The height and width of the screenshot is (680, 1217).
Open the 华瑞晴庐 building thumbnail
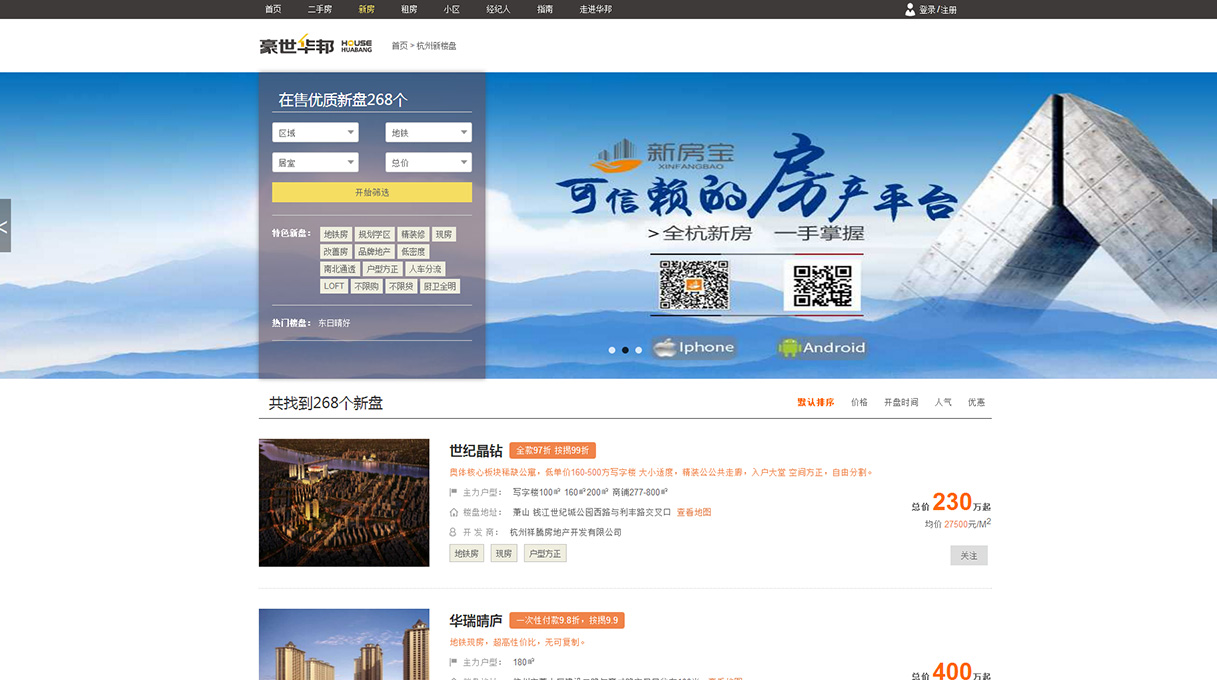(344, 645)
